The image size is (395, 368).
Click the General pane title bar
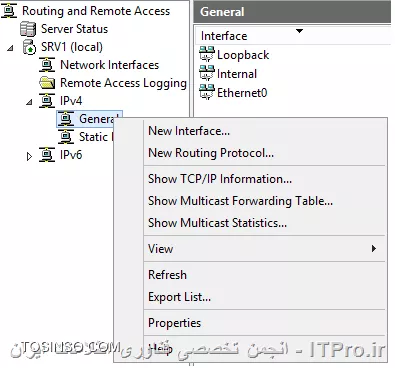click(x=292, y=12)
